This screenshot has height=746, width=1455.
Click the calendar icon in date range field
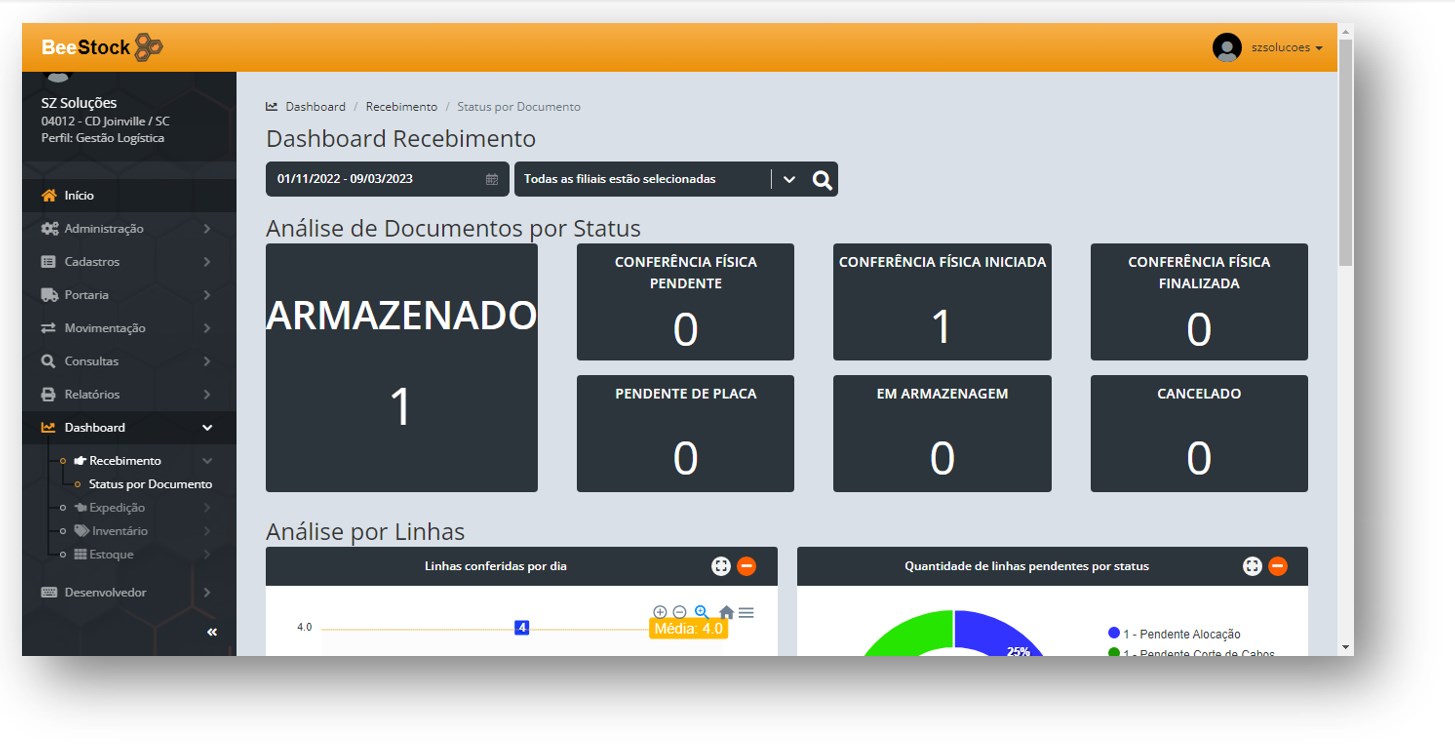click(x=491, y=180)
